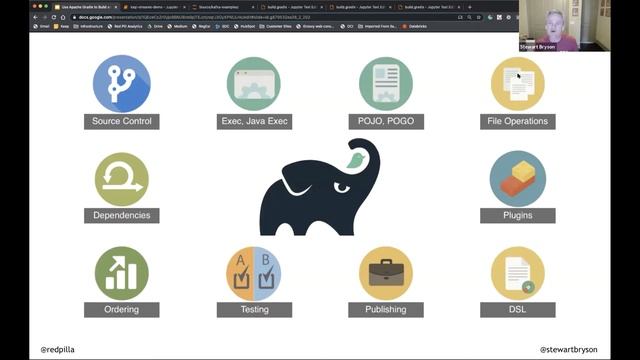The width and height of the screenshot is (640, 360).
Task: Click the Source Control label
Action: [x=122, y=122]
